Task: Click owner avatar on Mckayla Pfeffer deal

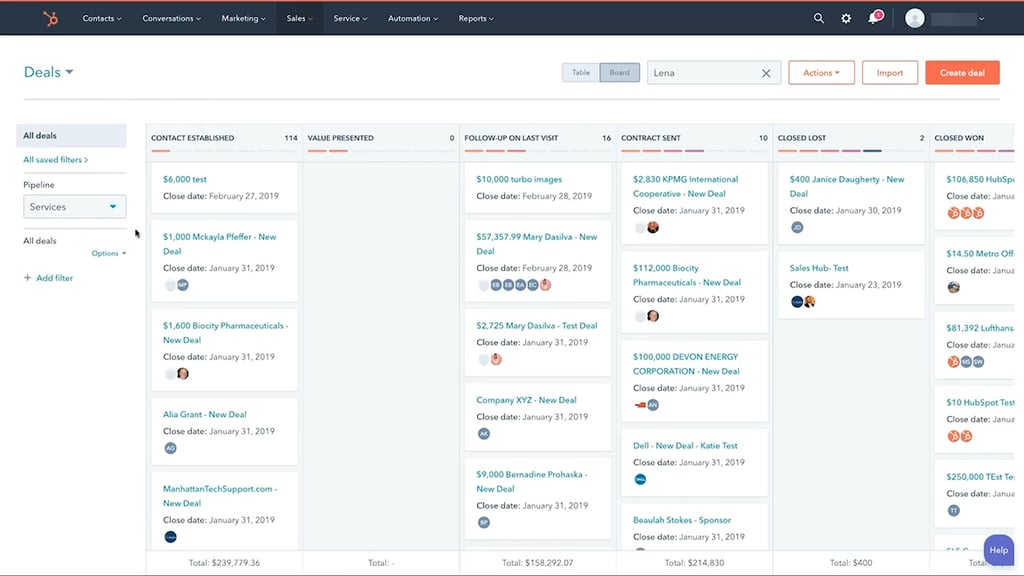Action: (x=183, y=285)
